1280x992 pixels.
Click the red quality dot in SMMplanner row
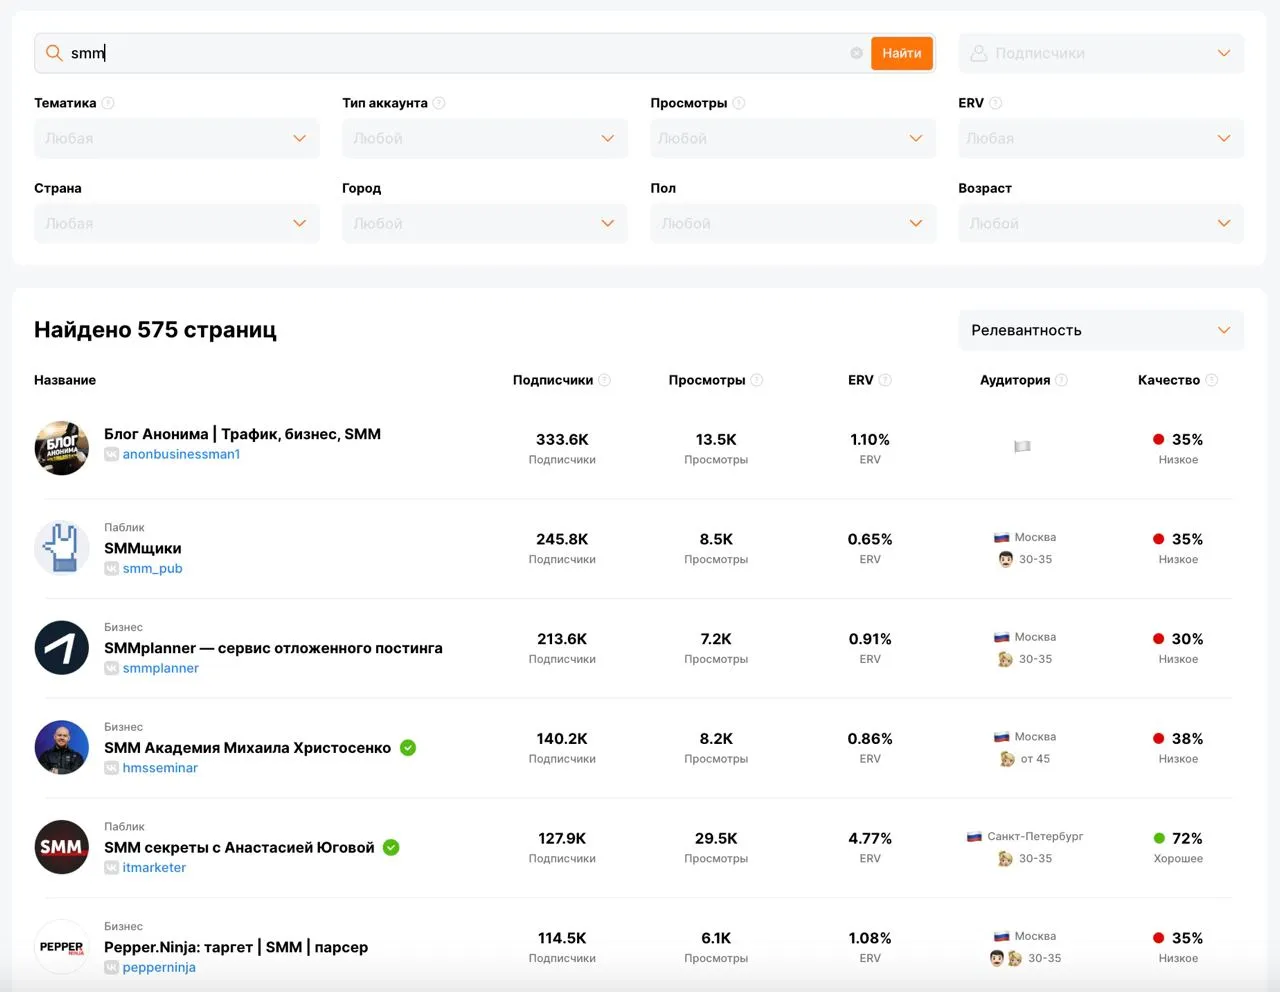(1159, 639)
